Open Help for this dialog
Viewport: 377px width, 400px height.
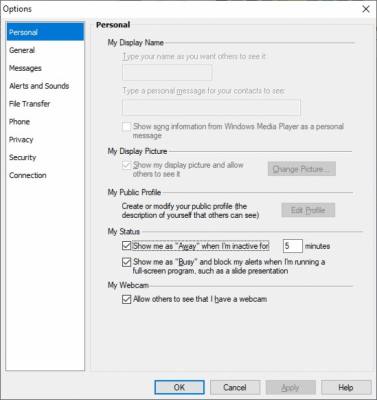(x=346, y=387)
